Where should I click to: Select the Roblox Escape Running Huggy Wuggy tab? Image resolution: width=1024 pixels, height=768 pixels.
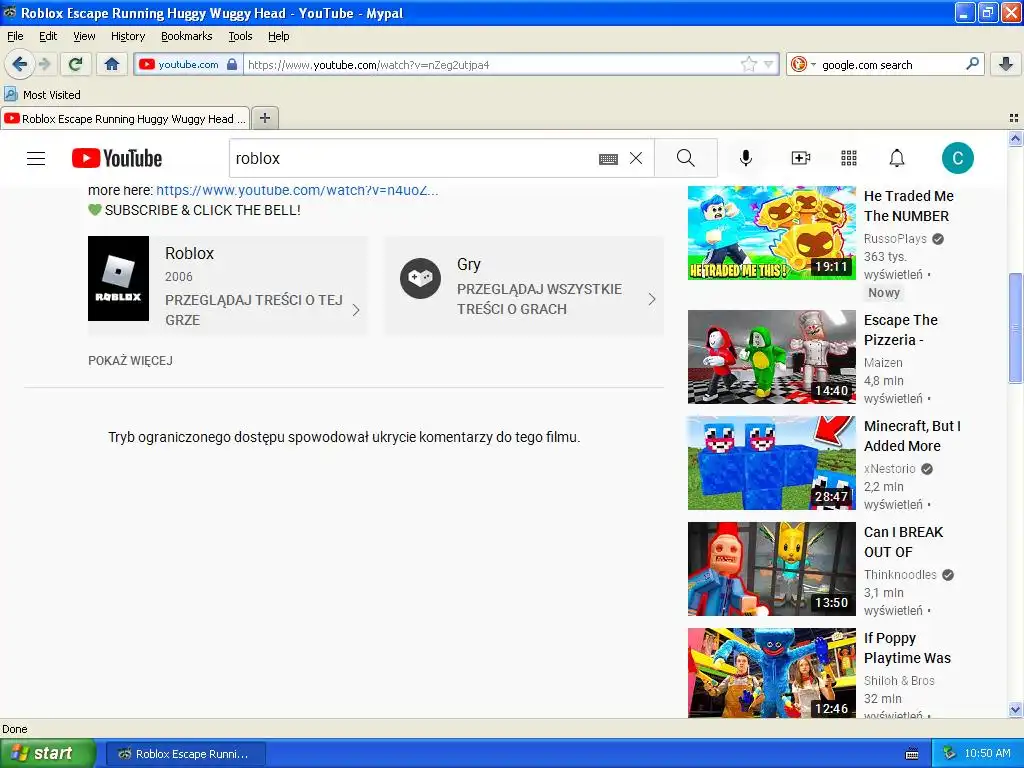[x=125, y=118]
